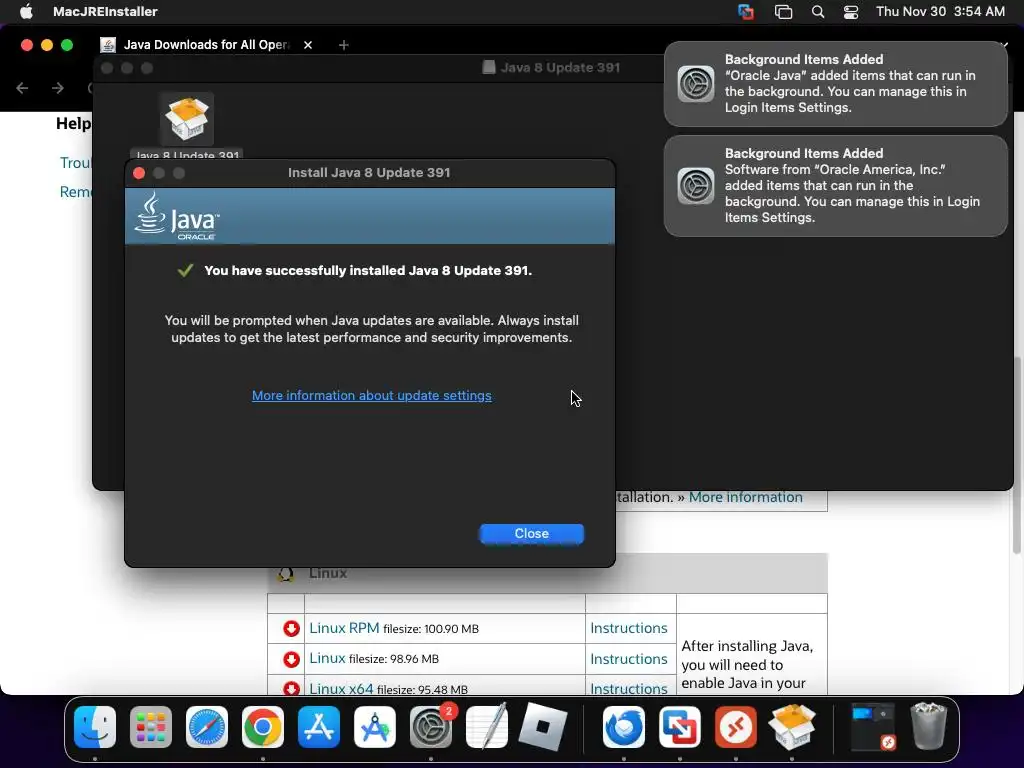Open VMware Fusion icon in the Dock
1024x768 pixels.
(x=680, y=727)
